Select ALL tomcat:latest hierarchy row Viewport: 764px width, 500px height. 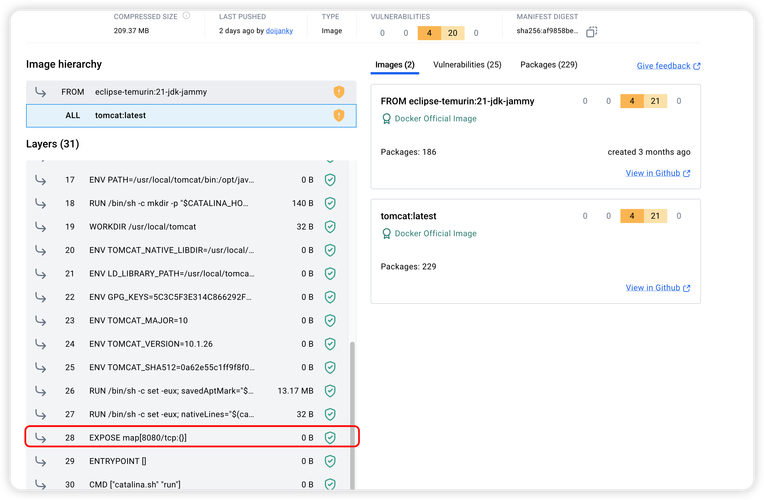pyautogui.click(x=191, y=115)
